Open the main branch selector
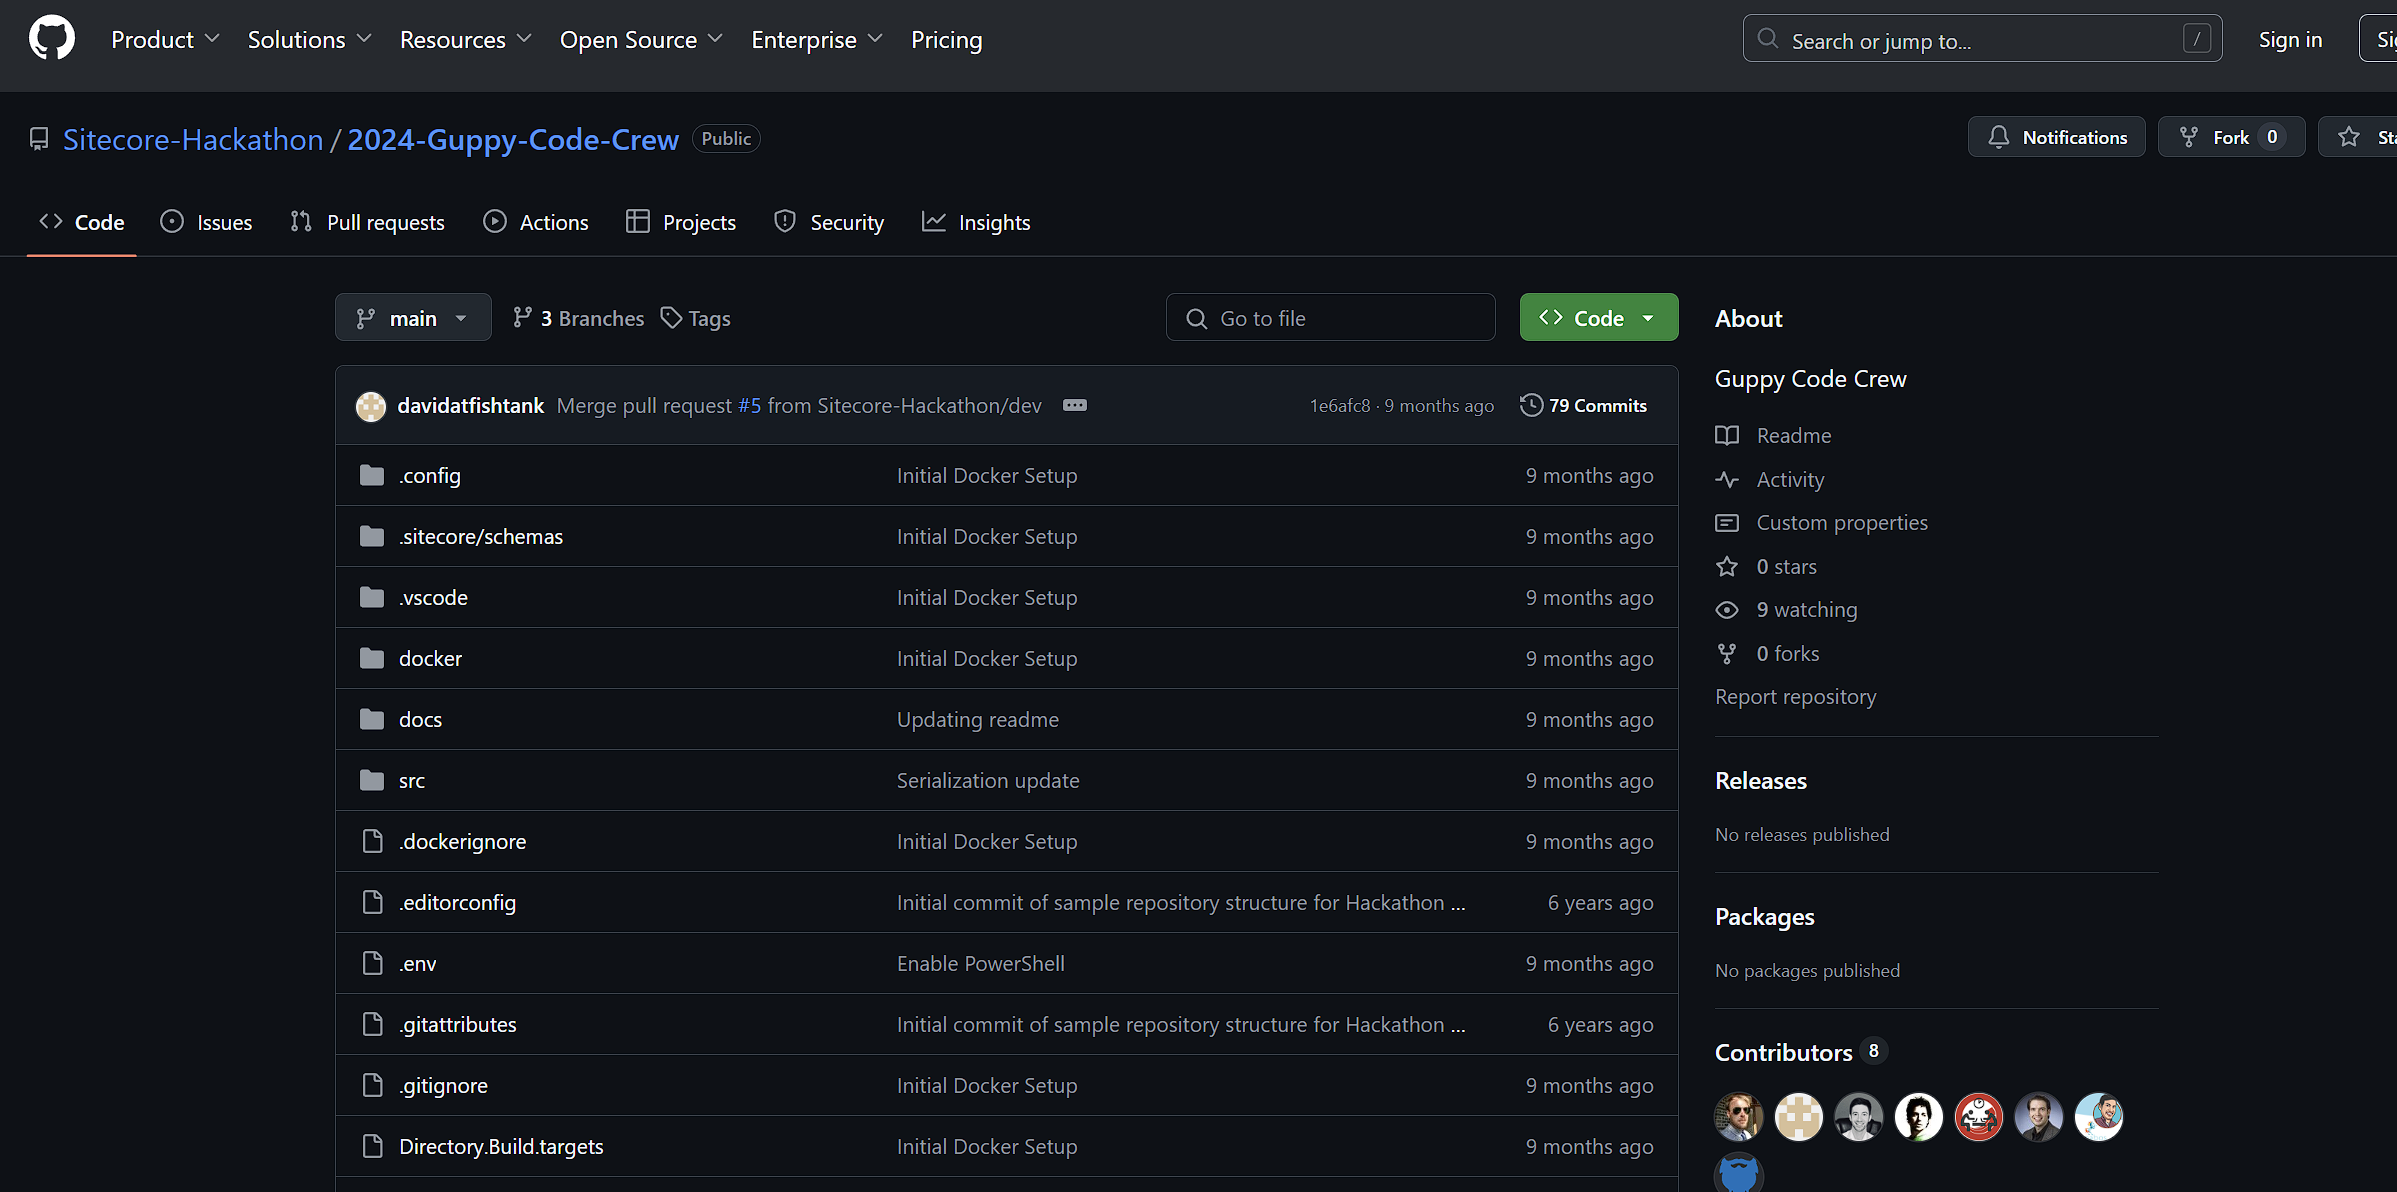Screen dimensions: 2397x1192 (413, 318)
